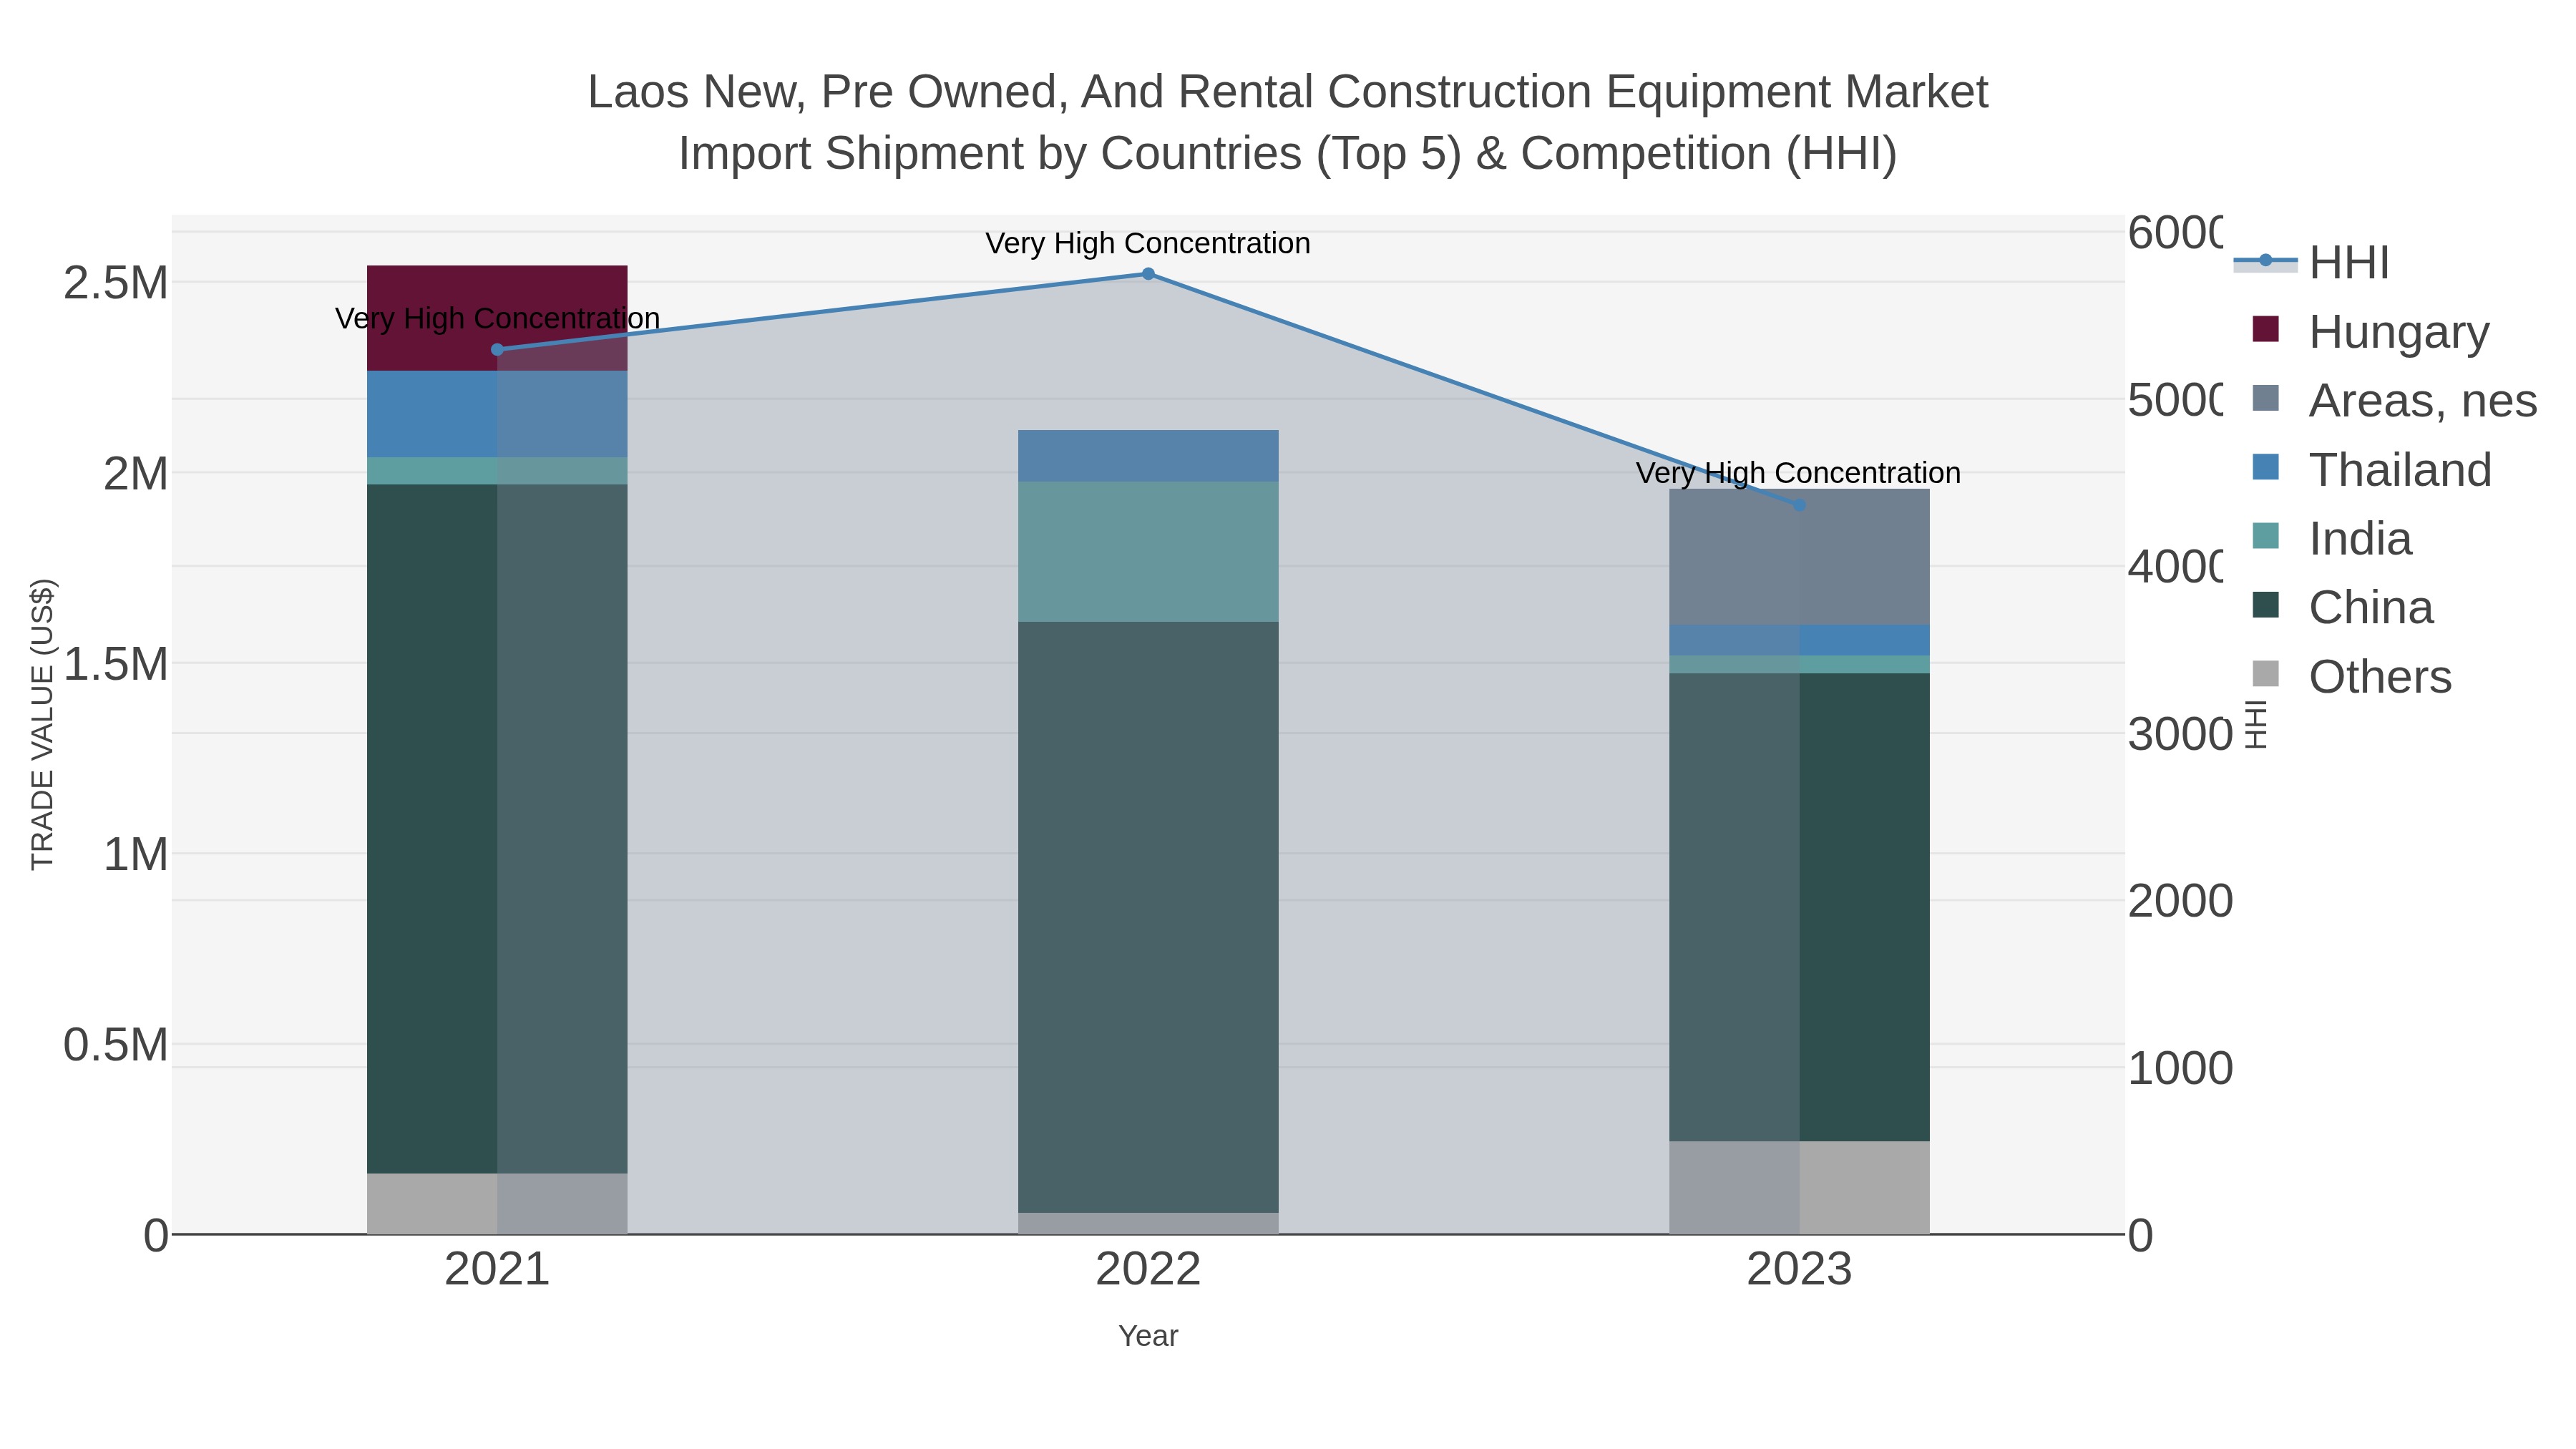
Task: Toggle the Areas, nes legend entry
Action: pyautogui.click(x=2394, y=401)
